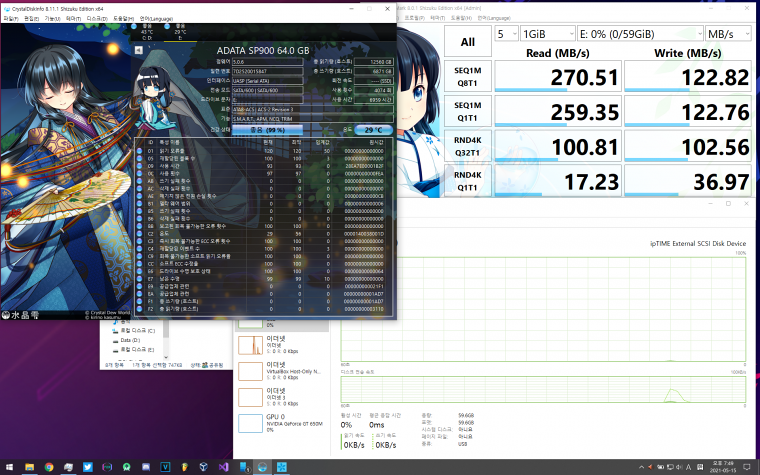
Task: Run the SEQ1M Q1T1 test
Action: pyautogui.click(x=468, y=111)
